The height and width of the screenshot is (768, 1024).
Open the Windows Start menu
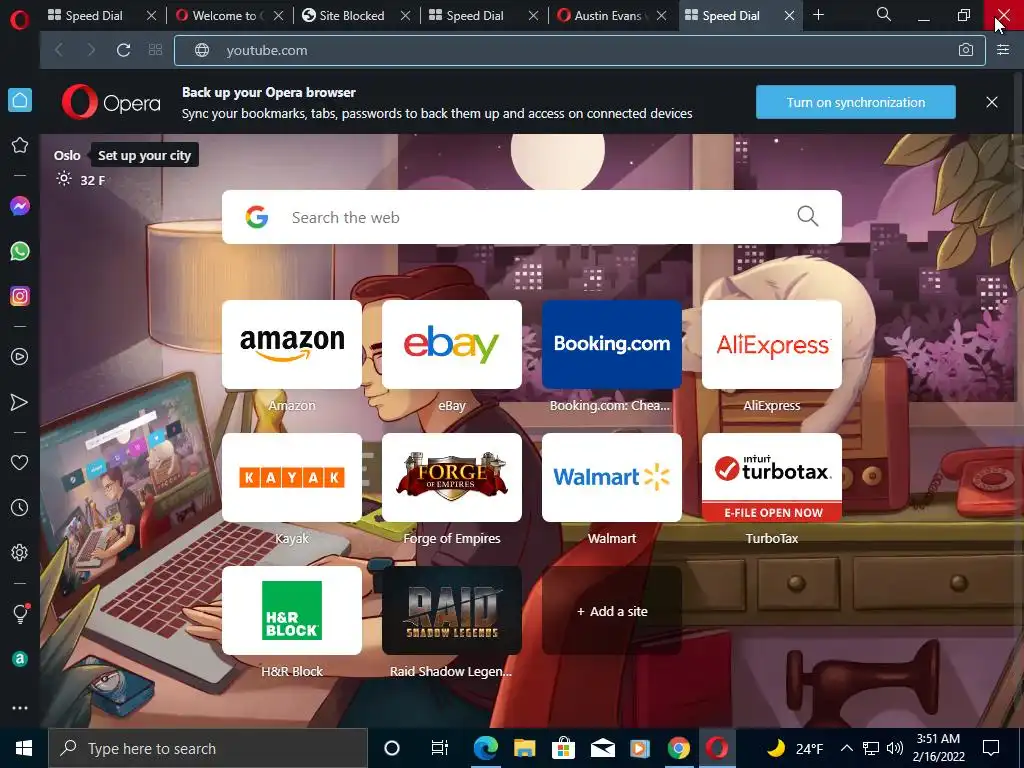tap(24, 748)
